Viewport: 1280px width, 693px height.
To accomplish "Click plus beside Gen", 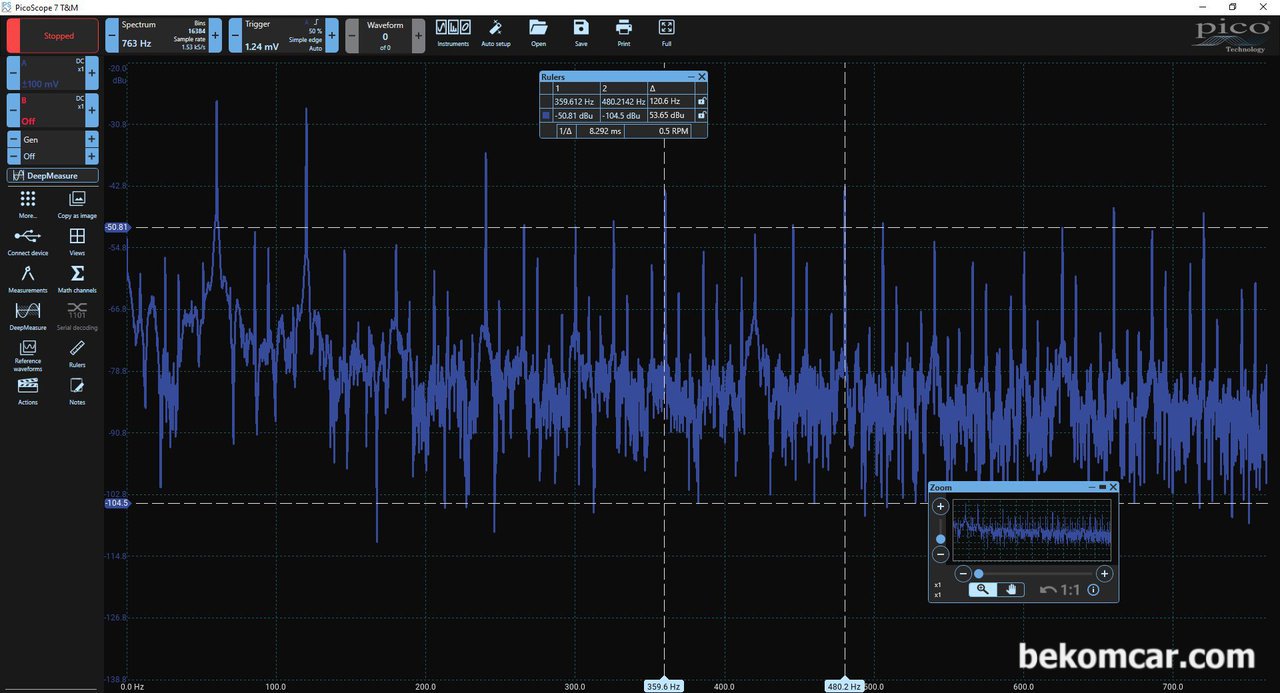I will pos(92,140).
